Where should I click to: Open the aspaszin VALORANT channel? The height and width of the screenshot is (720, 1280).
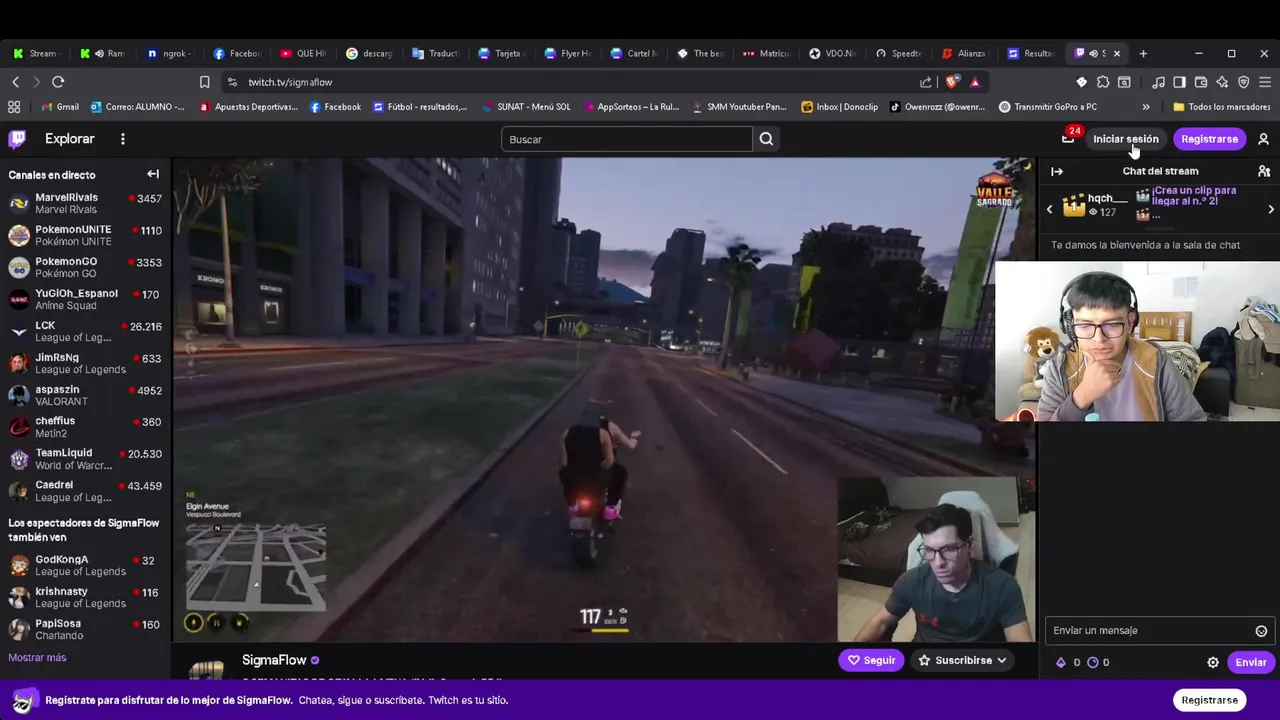pos(85,396)
